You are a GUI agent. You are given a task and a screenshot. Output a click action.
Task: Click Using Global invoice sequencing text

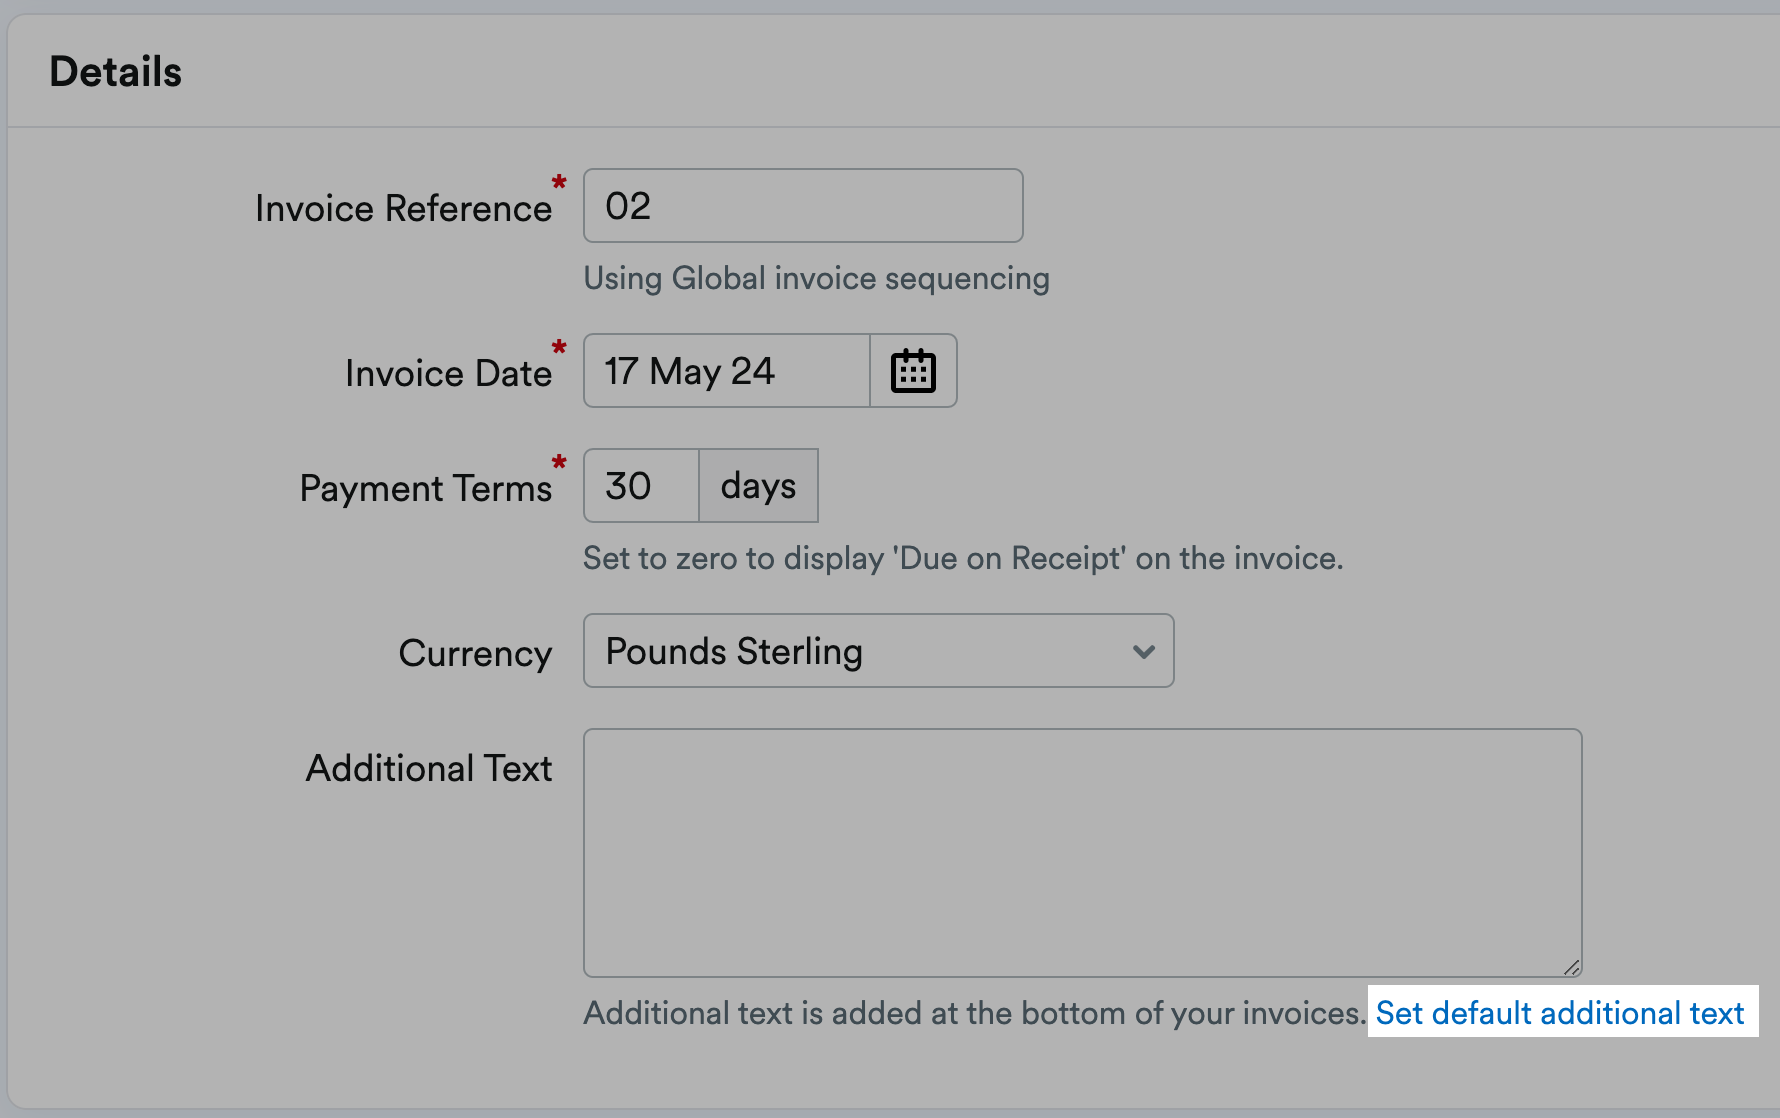click(x=815, y=278)
